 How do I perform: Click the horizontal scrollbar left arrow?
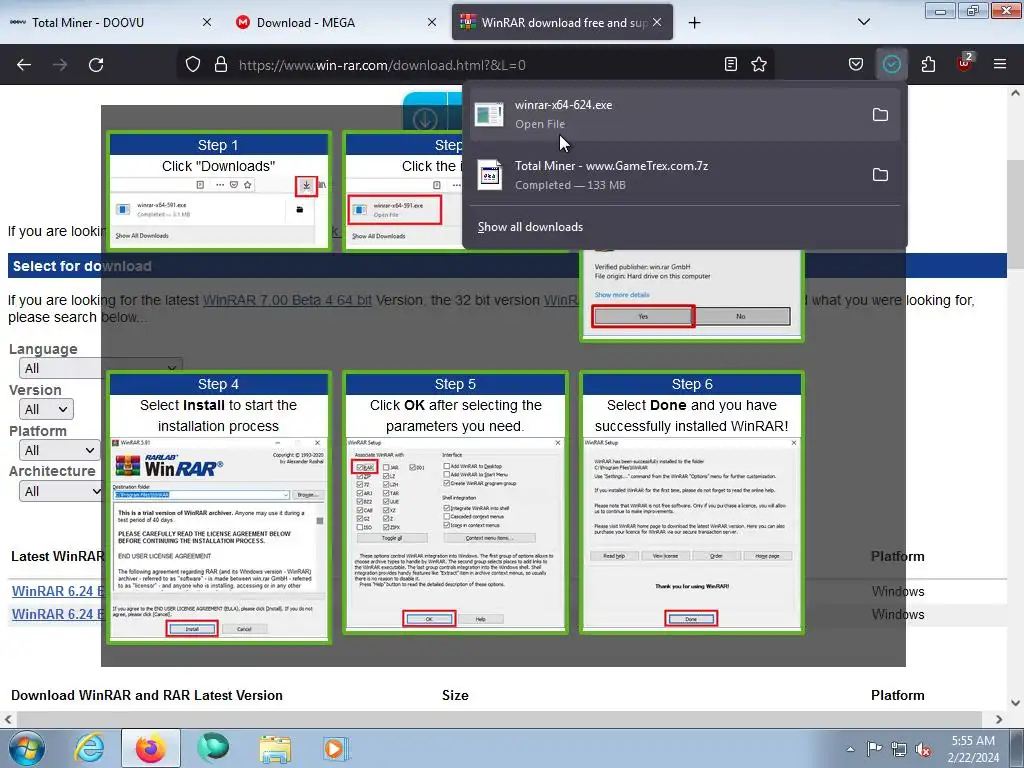coord(8,719)
